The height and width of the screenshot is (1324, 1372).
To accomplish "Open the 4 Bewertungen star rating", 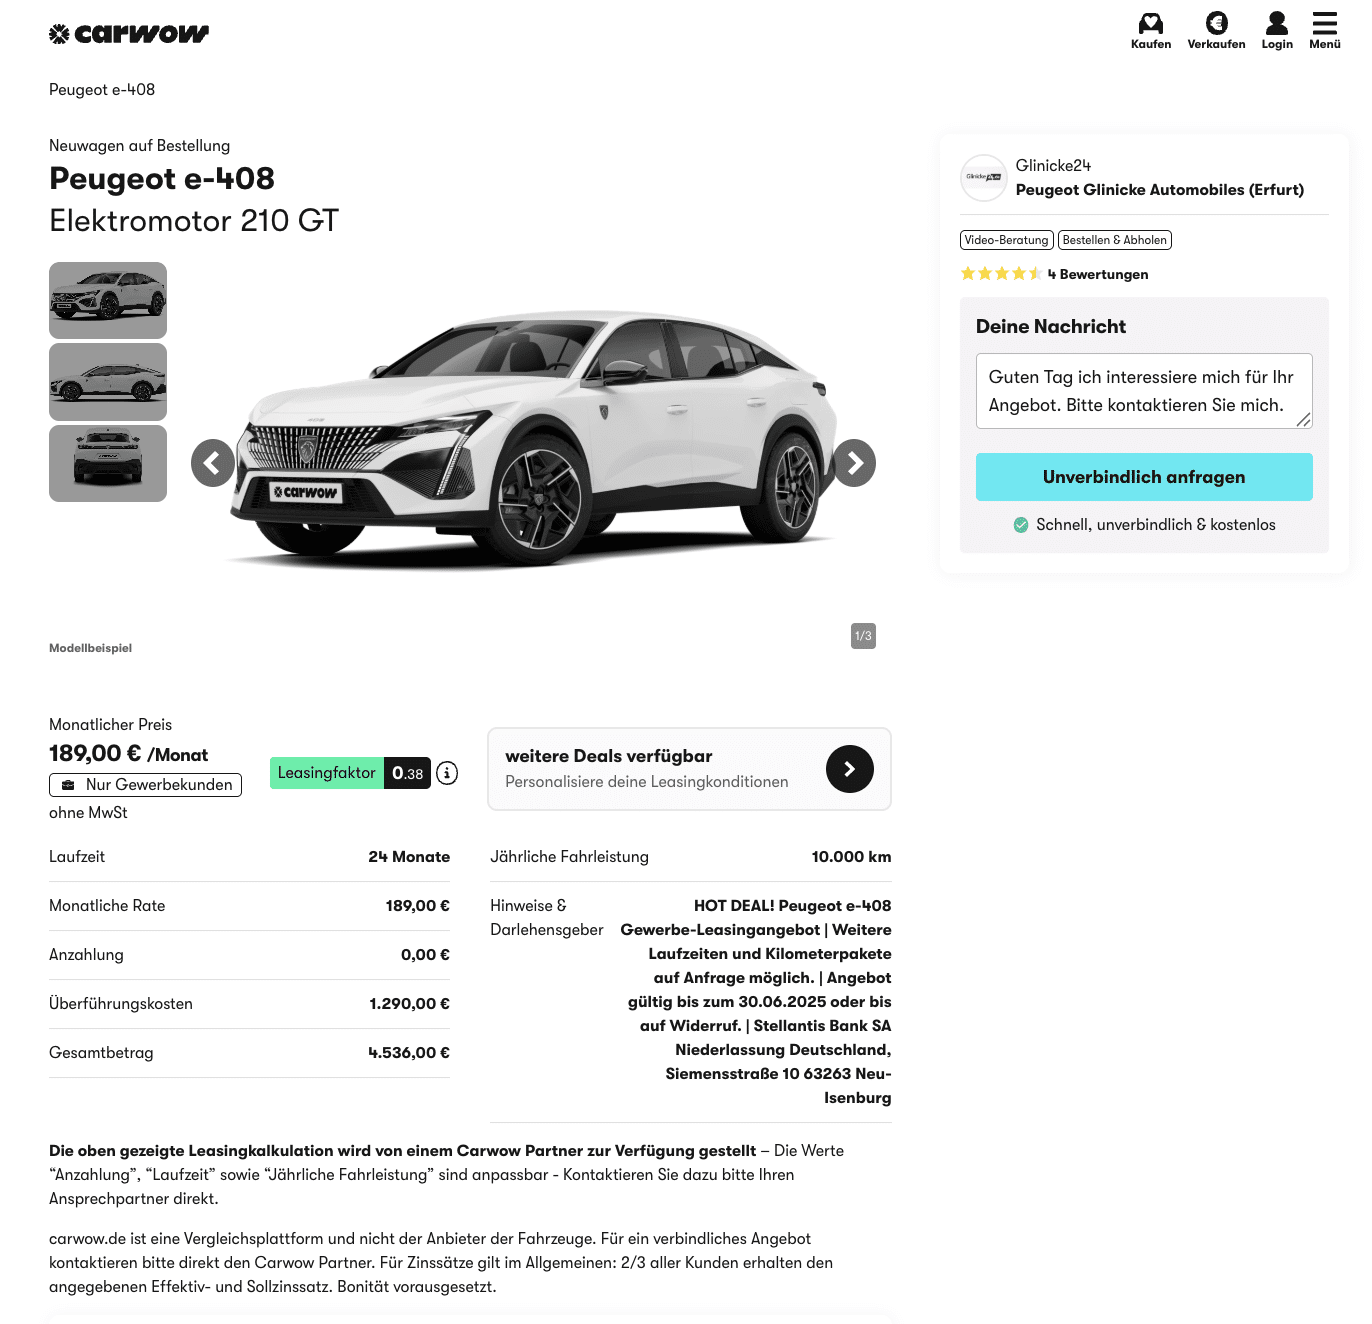I will (1054, 274).
